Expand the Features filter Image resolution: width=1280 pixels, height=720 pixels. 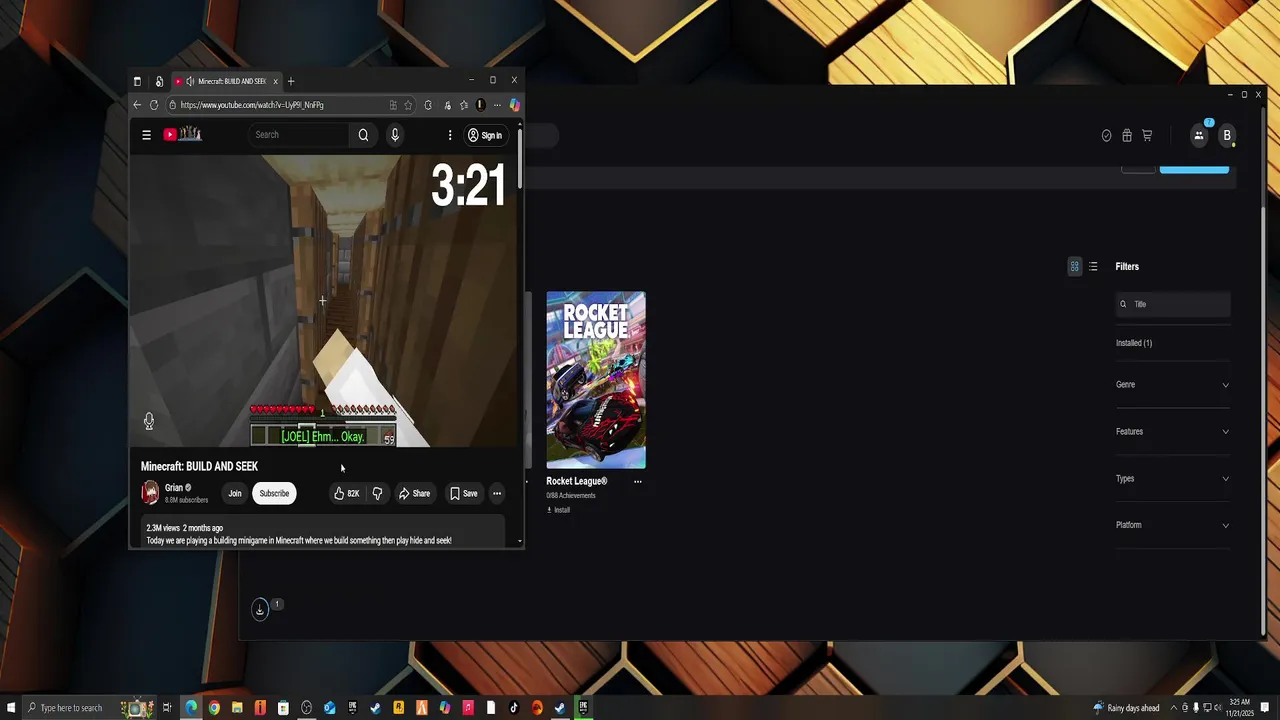(x=1173, y=432)
